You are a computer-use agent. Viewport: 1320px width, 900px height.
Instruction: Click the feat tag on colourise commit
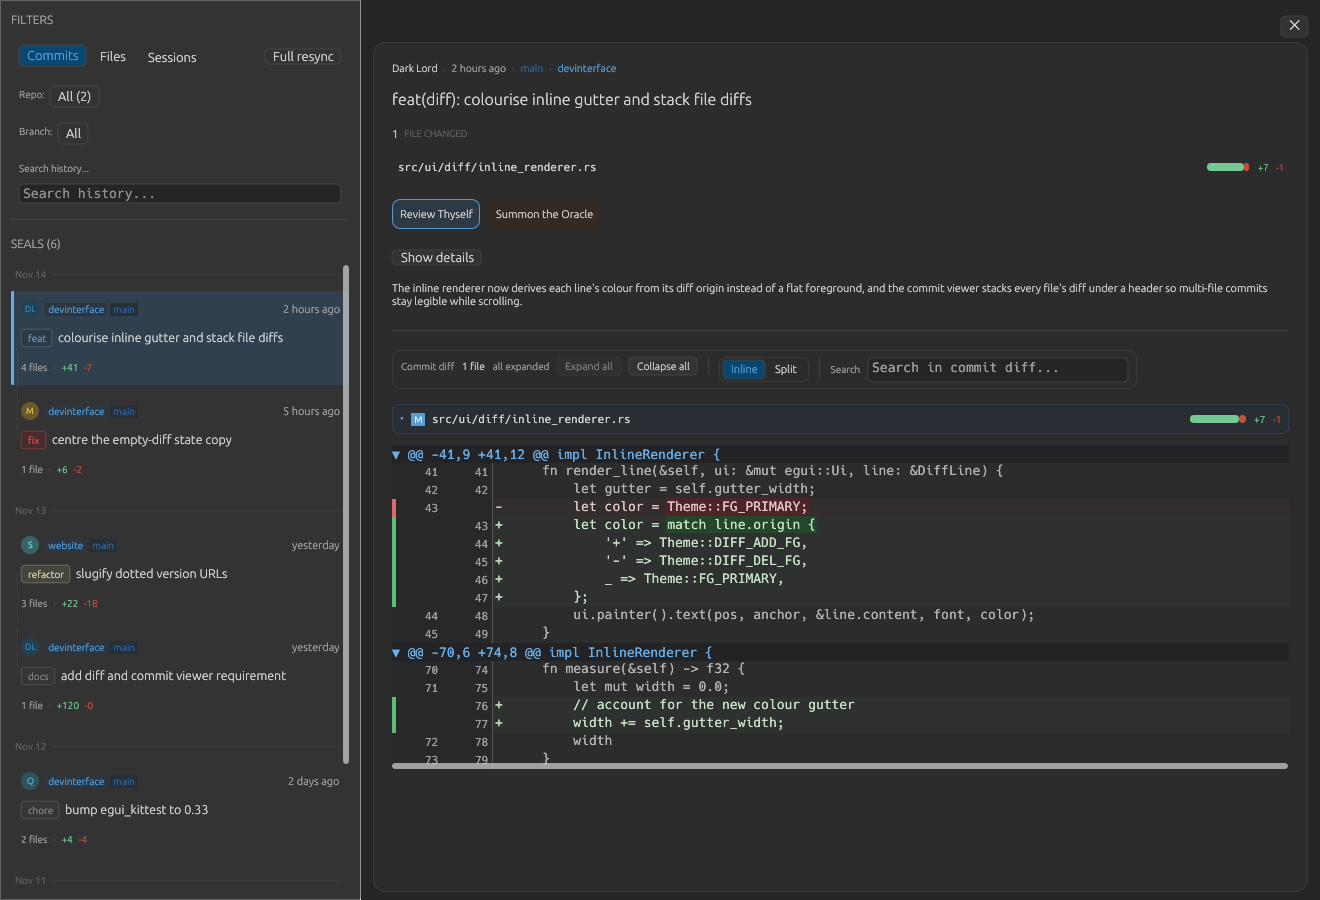(37, 338)
